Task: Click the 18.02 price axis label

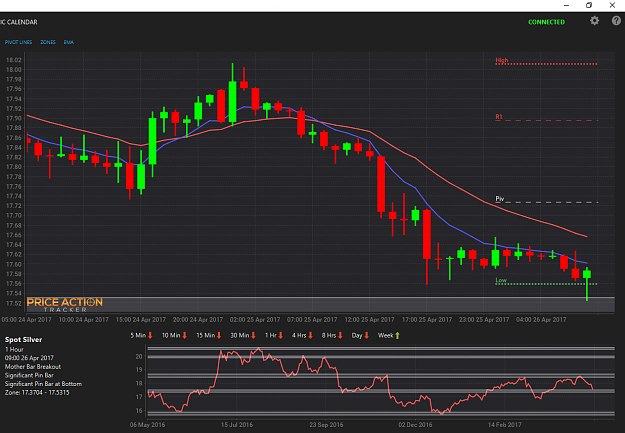Action: [14, 60]
